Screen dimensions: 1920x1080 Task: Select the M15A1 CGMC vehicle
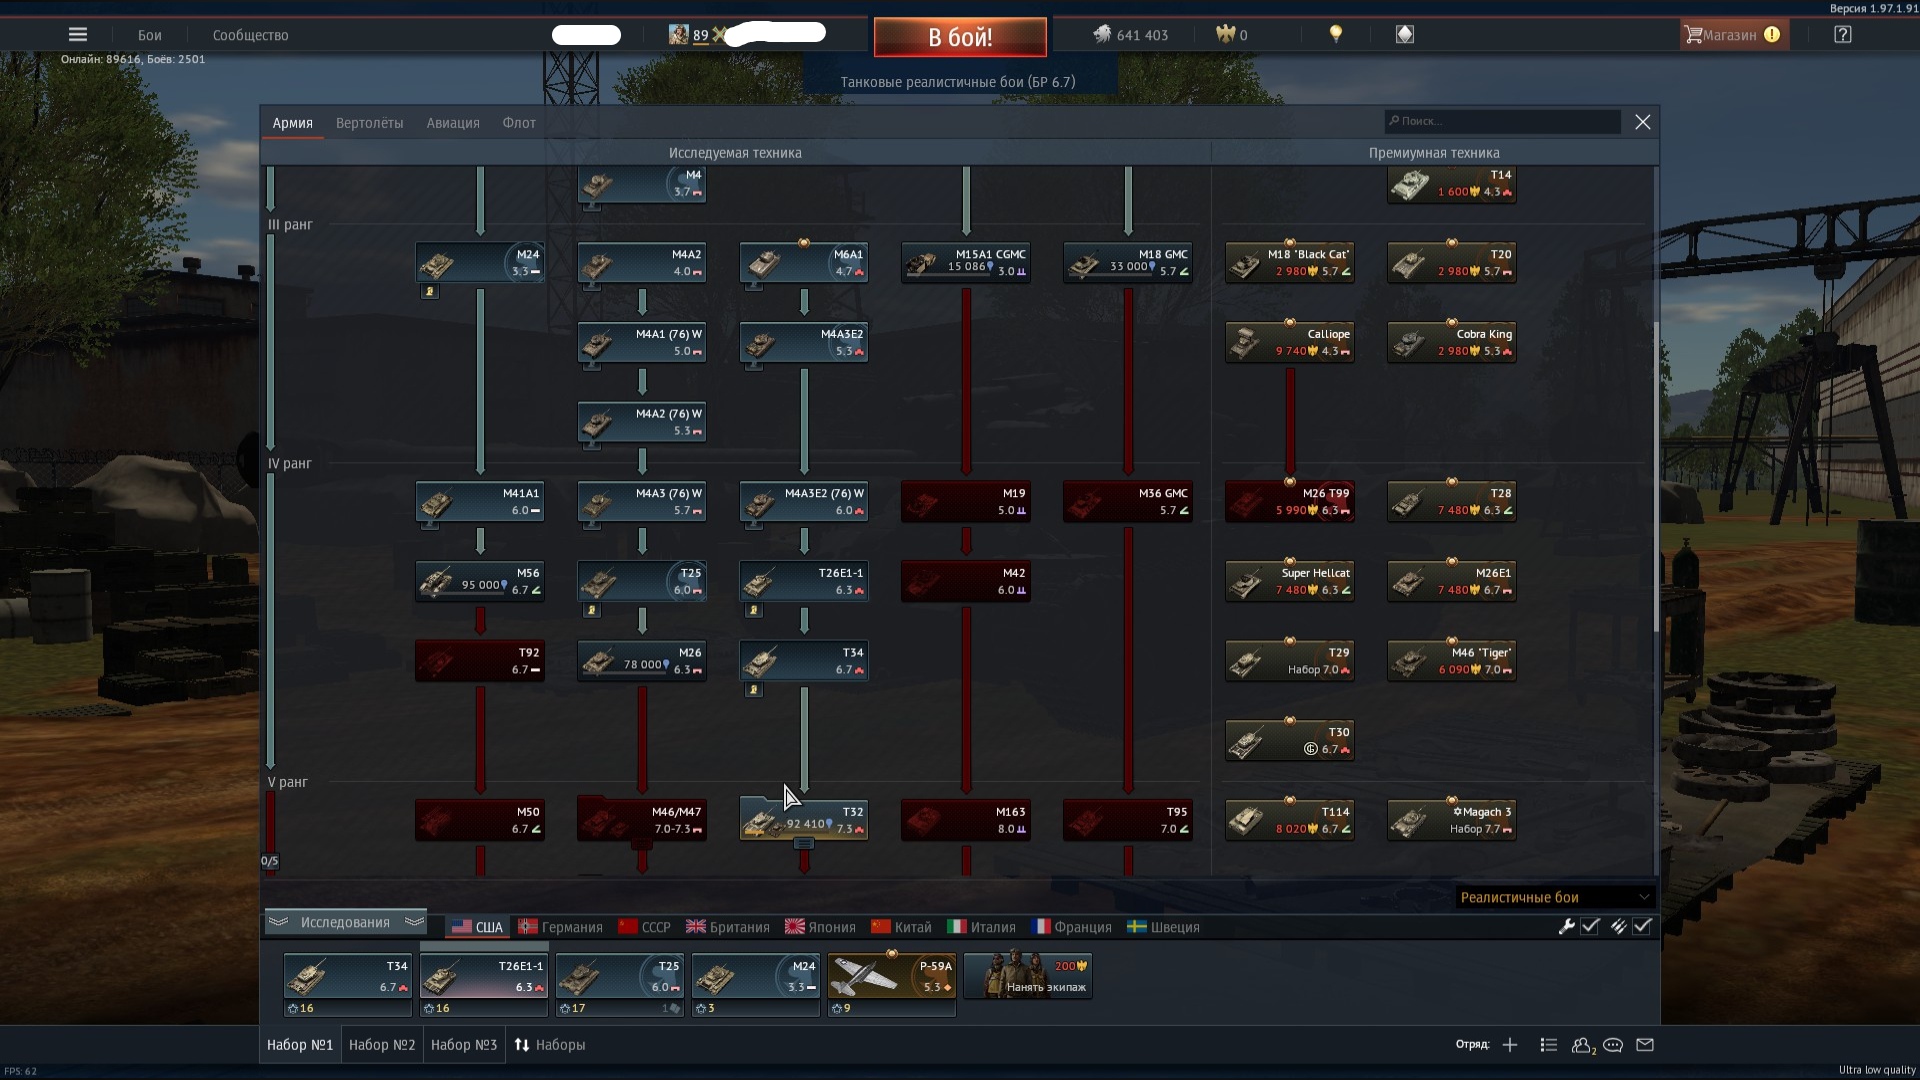point(966,263)
